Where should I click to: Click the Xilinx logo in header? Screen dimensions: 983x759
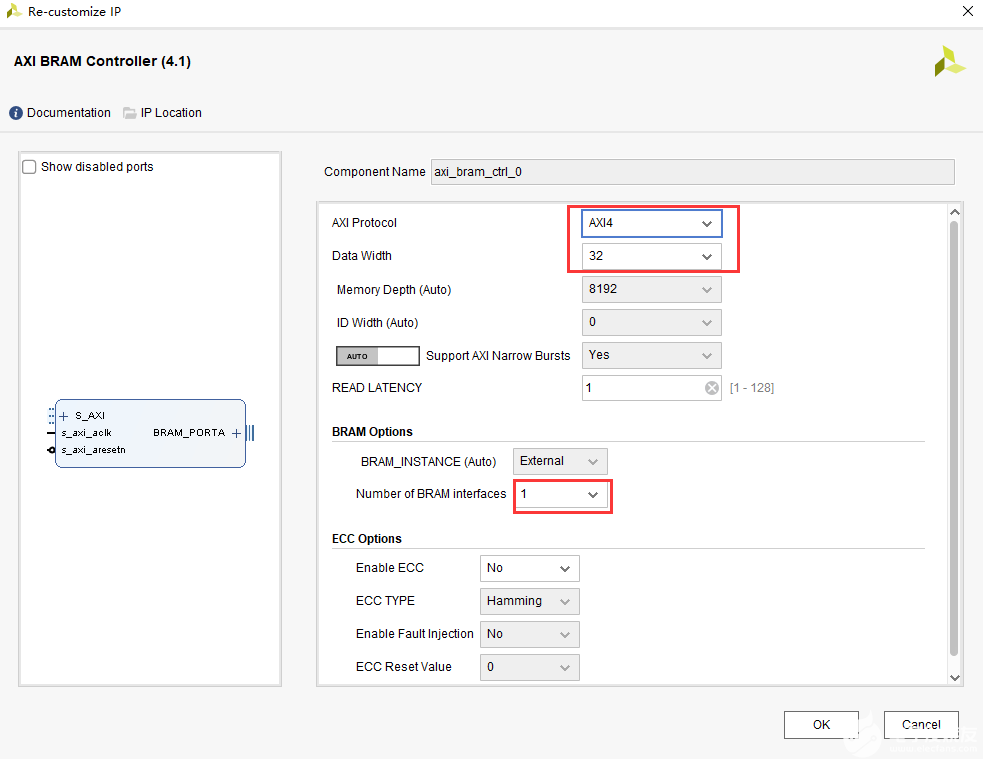click(x=949, y=61)
